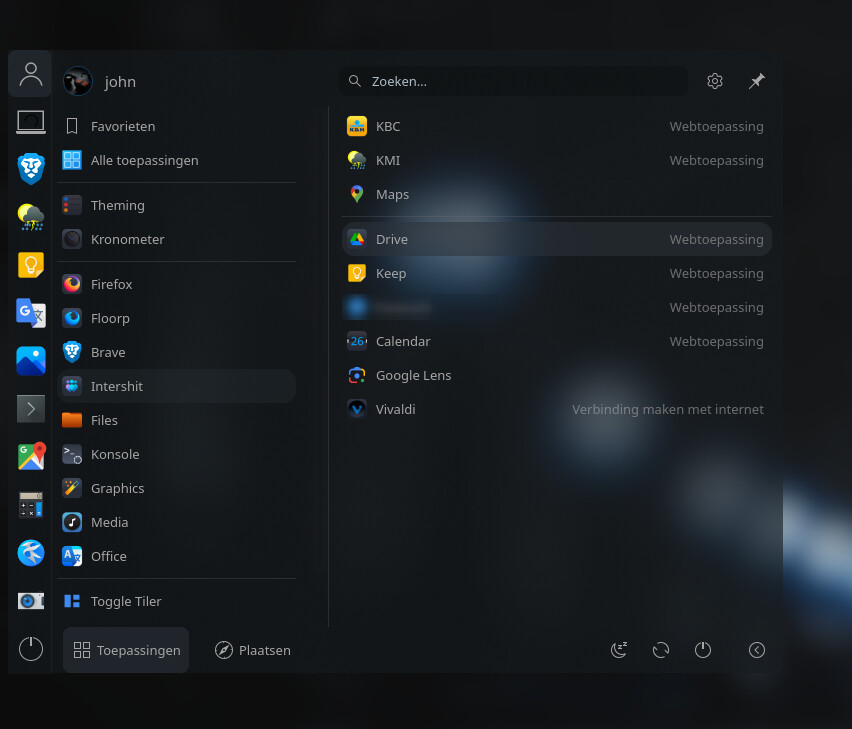Viewport: 852px width, 729px height.
Task: Select the Favorieten category
Action: [177, 127]
